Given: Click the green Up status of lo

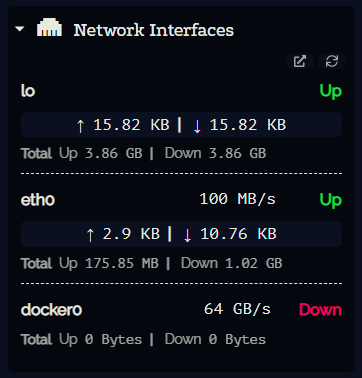Looking at the screenshot, I should click(x=331, y=91).
